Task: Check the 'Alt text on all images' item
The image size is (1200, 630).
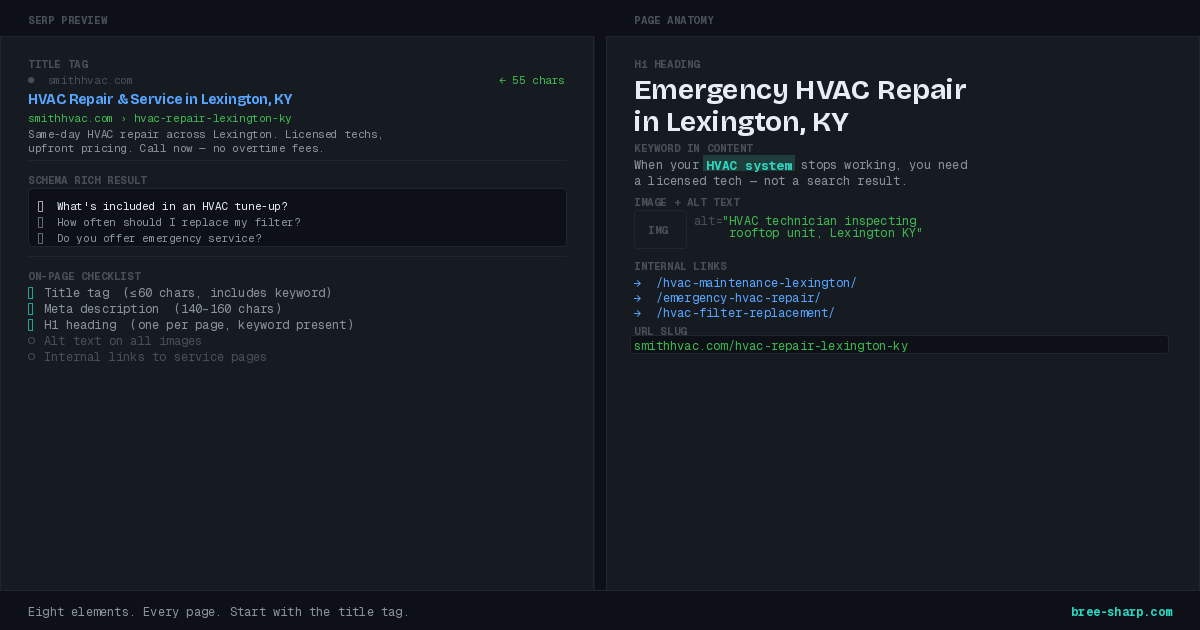Action: pos(31,340)
